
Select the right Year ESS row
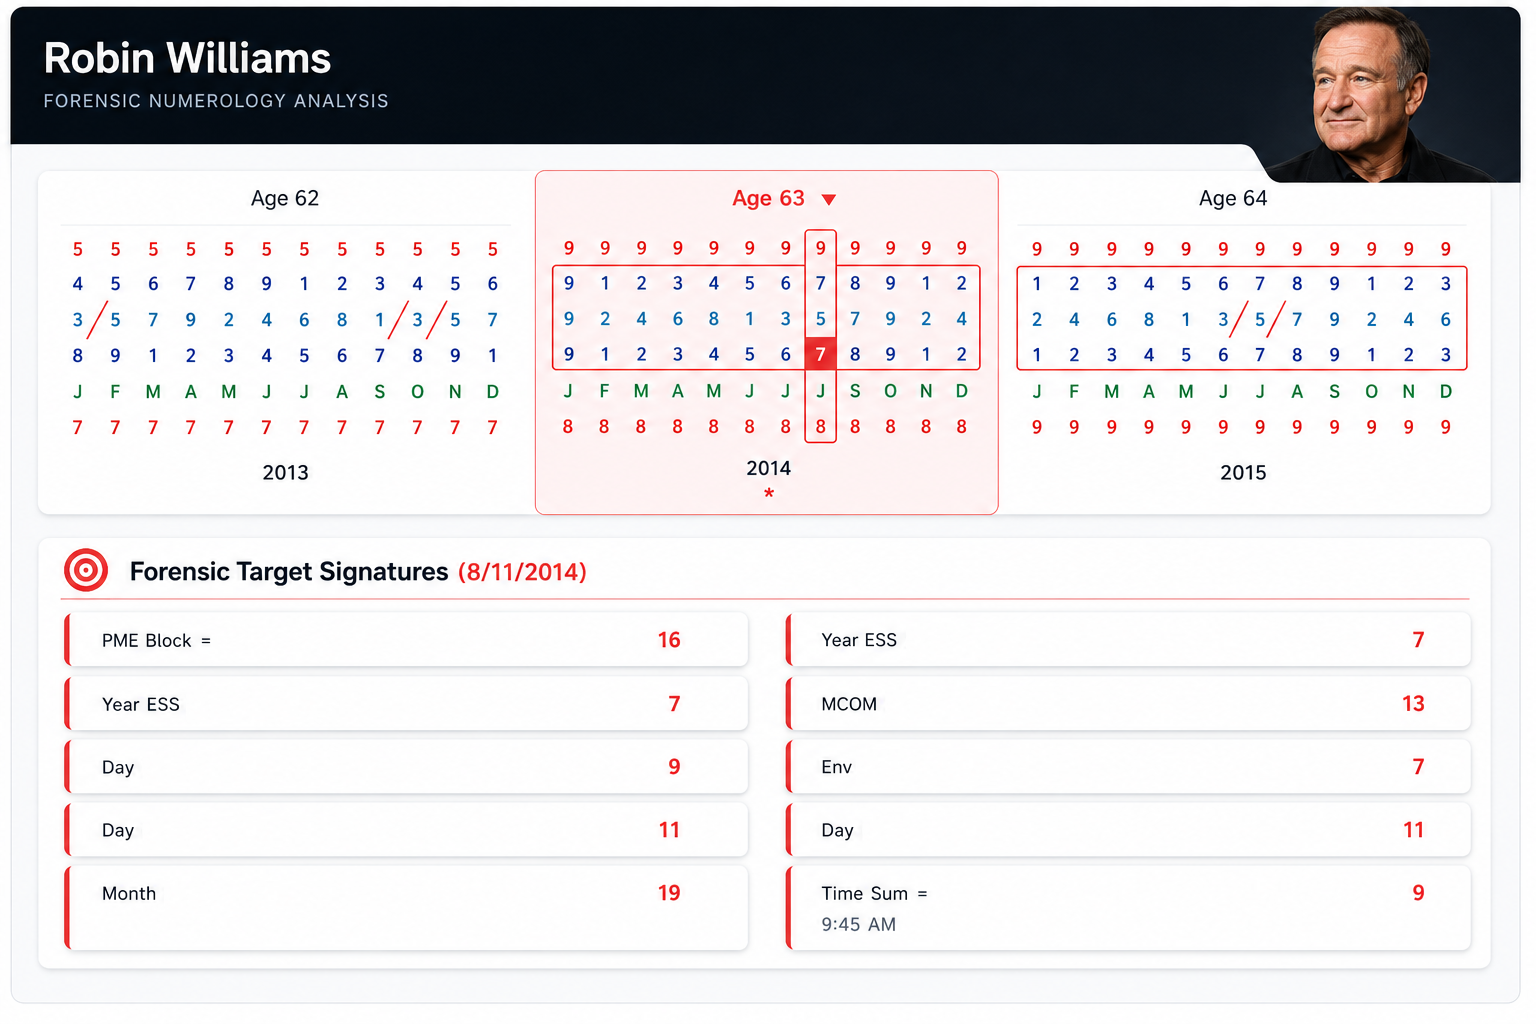pyautogui.click(x=1128, y=640)
